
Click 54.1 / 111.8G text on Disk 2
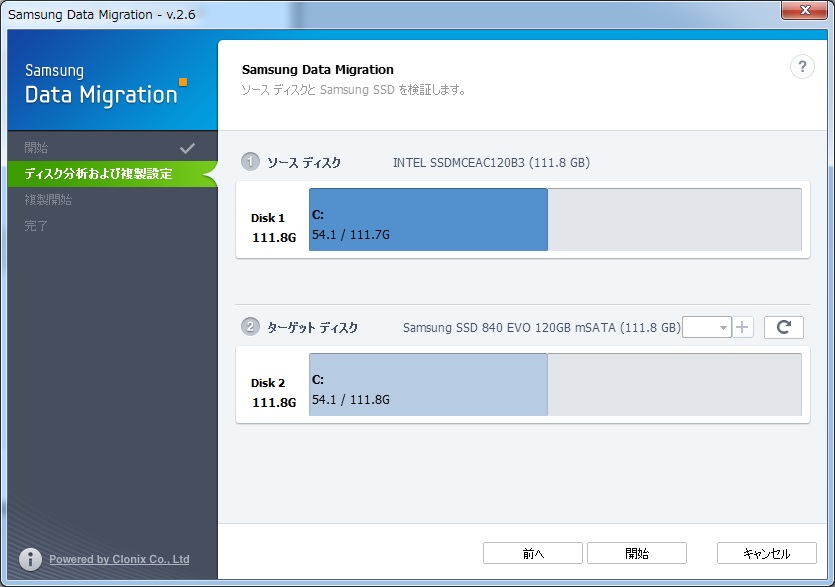coord(350,400)
